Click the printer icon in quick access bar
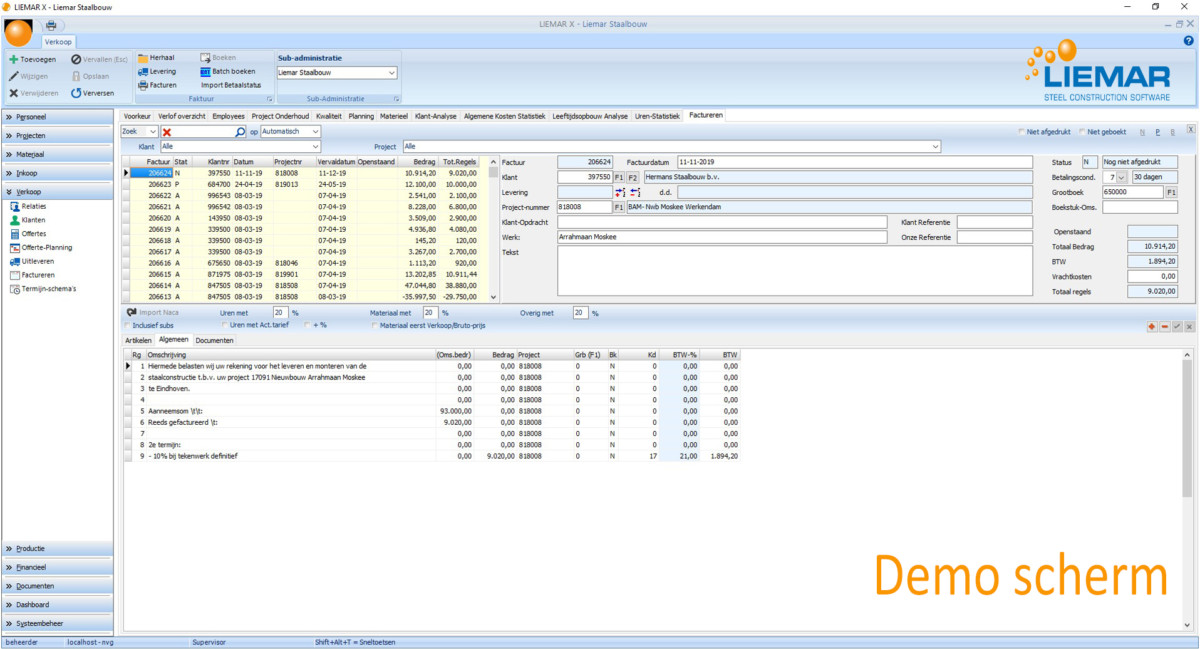1200x649 pixels. coord(51,25)
